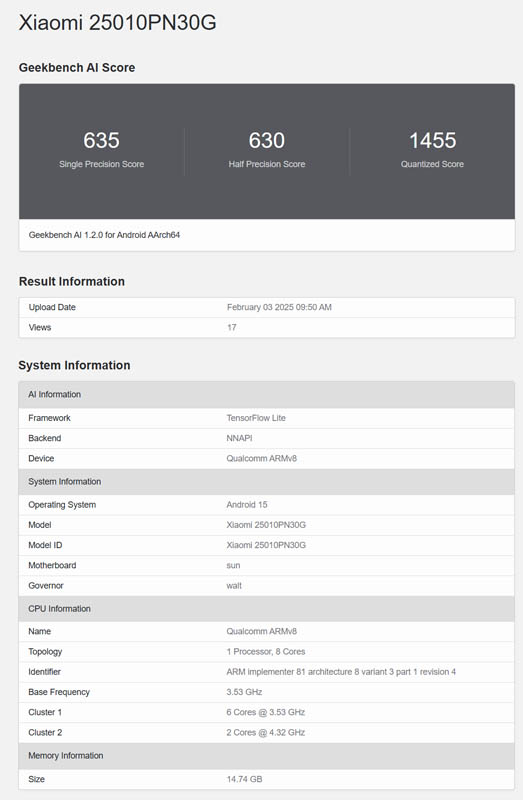The width and height of the screenshot is (523, 800).
Task: Click the 630 half precision score value
Action: 267,140
